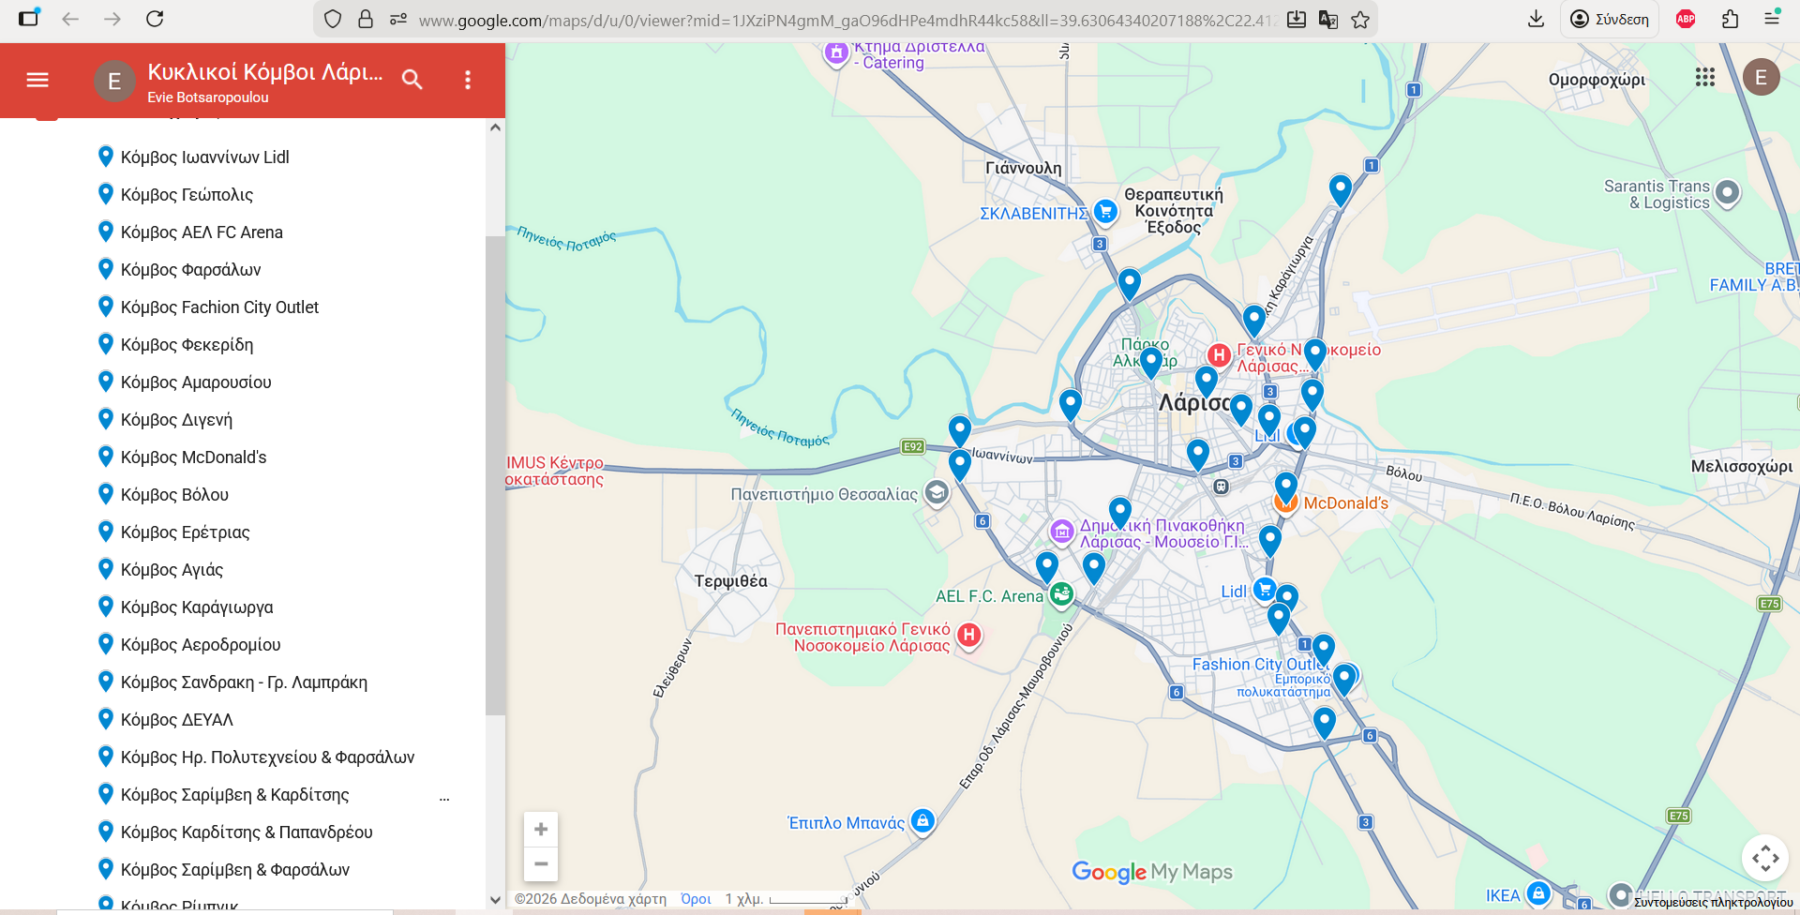The height and width of the screenshot is (915, 1800).
Task: Select Κόμβος McDonald's from the list
Action: click(x=193, y=457)
